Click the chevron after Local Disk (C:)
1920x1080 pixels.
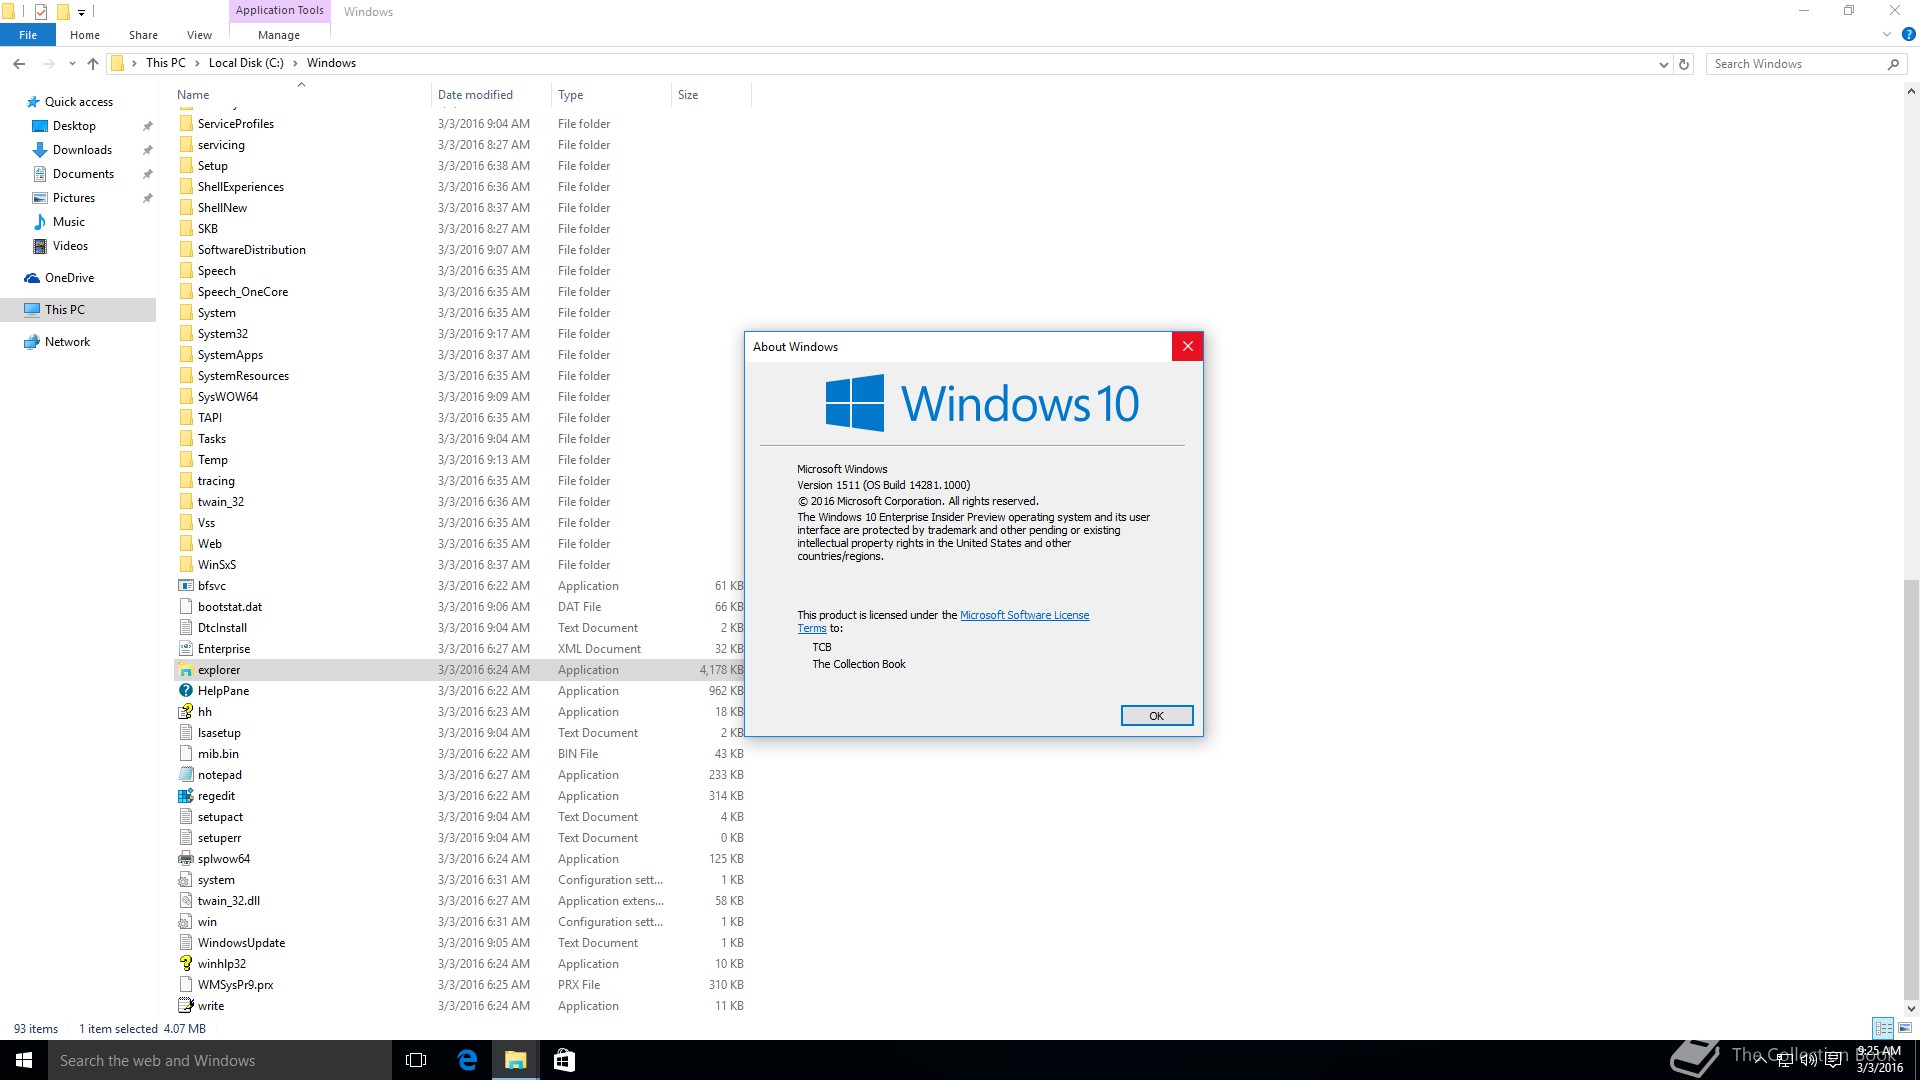295,63
